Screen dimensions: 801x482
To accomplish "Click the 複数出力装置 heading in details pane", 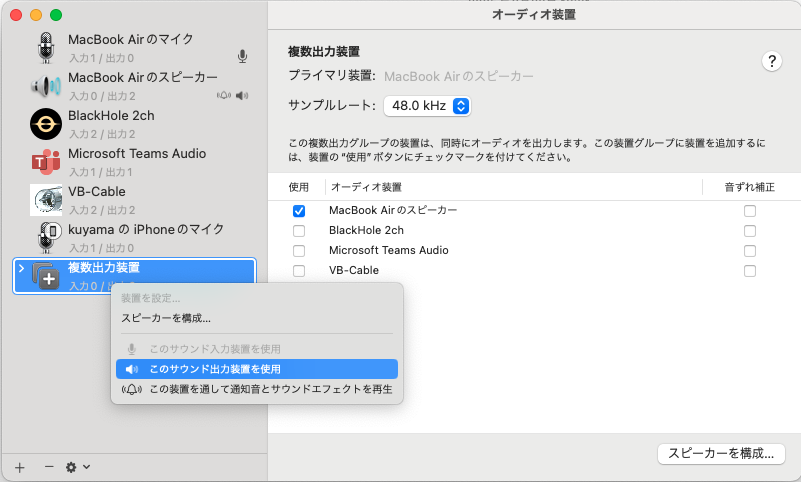I will pyautogui.click(x=324, y=52).
